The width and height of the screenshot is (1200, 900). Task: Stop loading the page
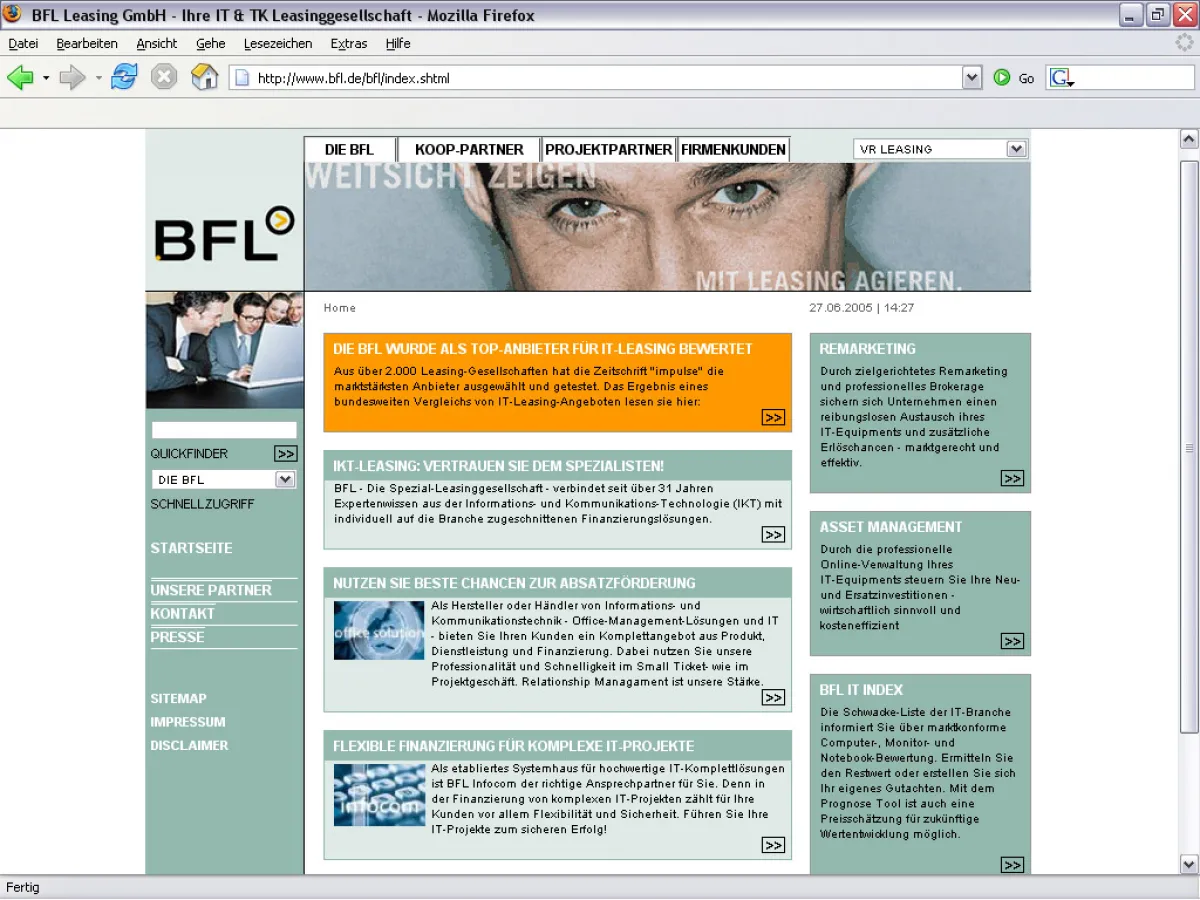tap(163, 77)
